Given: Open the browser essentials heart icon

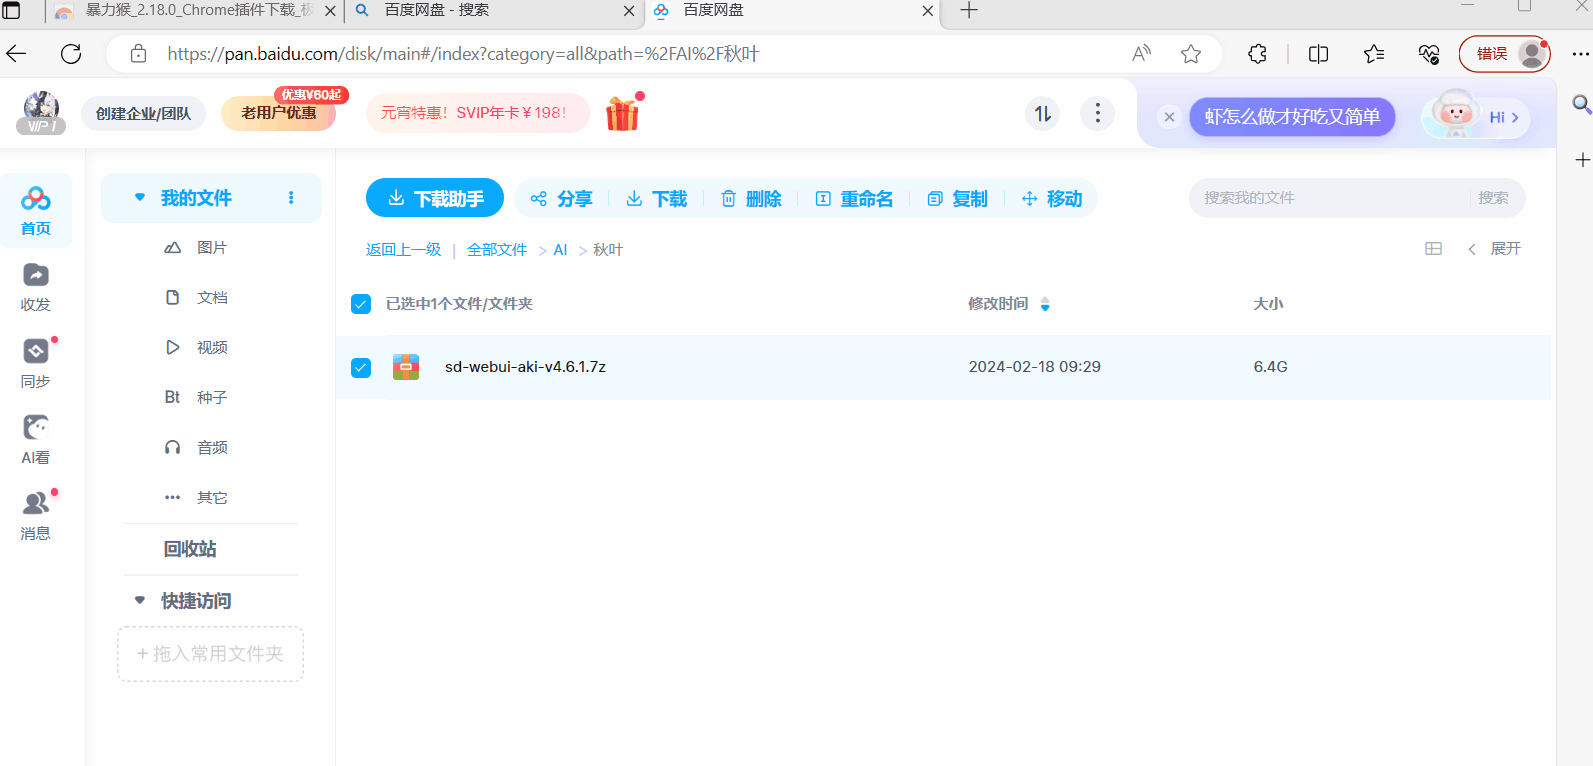Looking at the screenshot, I should (1429, 54).
